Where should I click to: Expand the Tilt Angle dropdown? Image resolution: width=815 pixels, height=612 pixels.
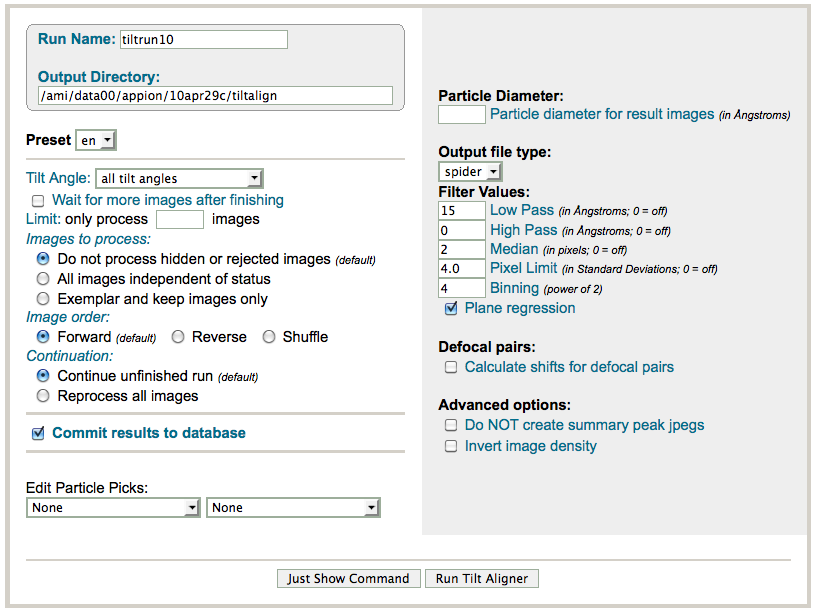[179, 178]
